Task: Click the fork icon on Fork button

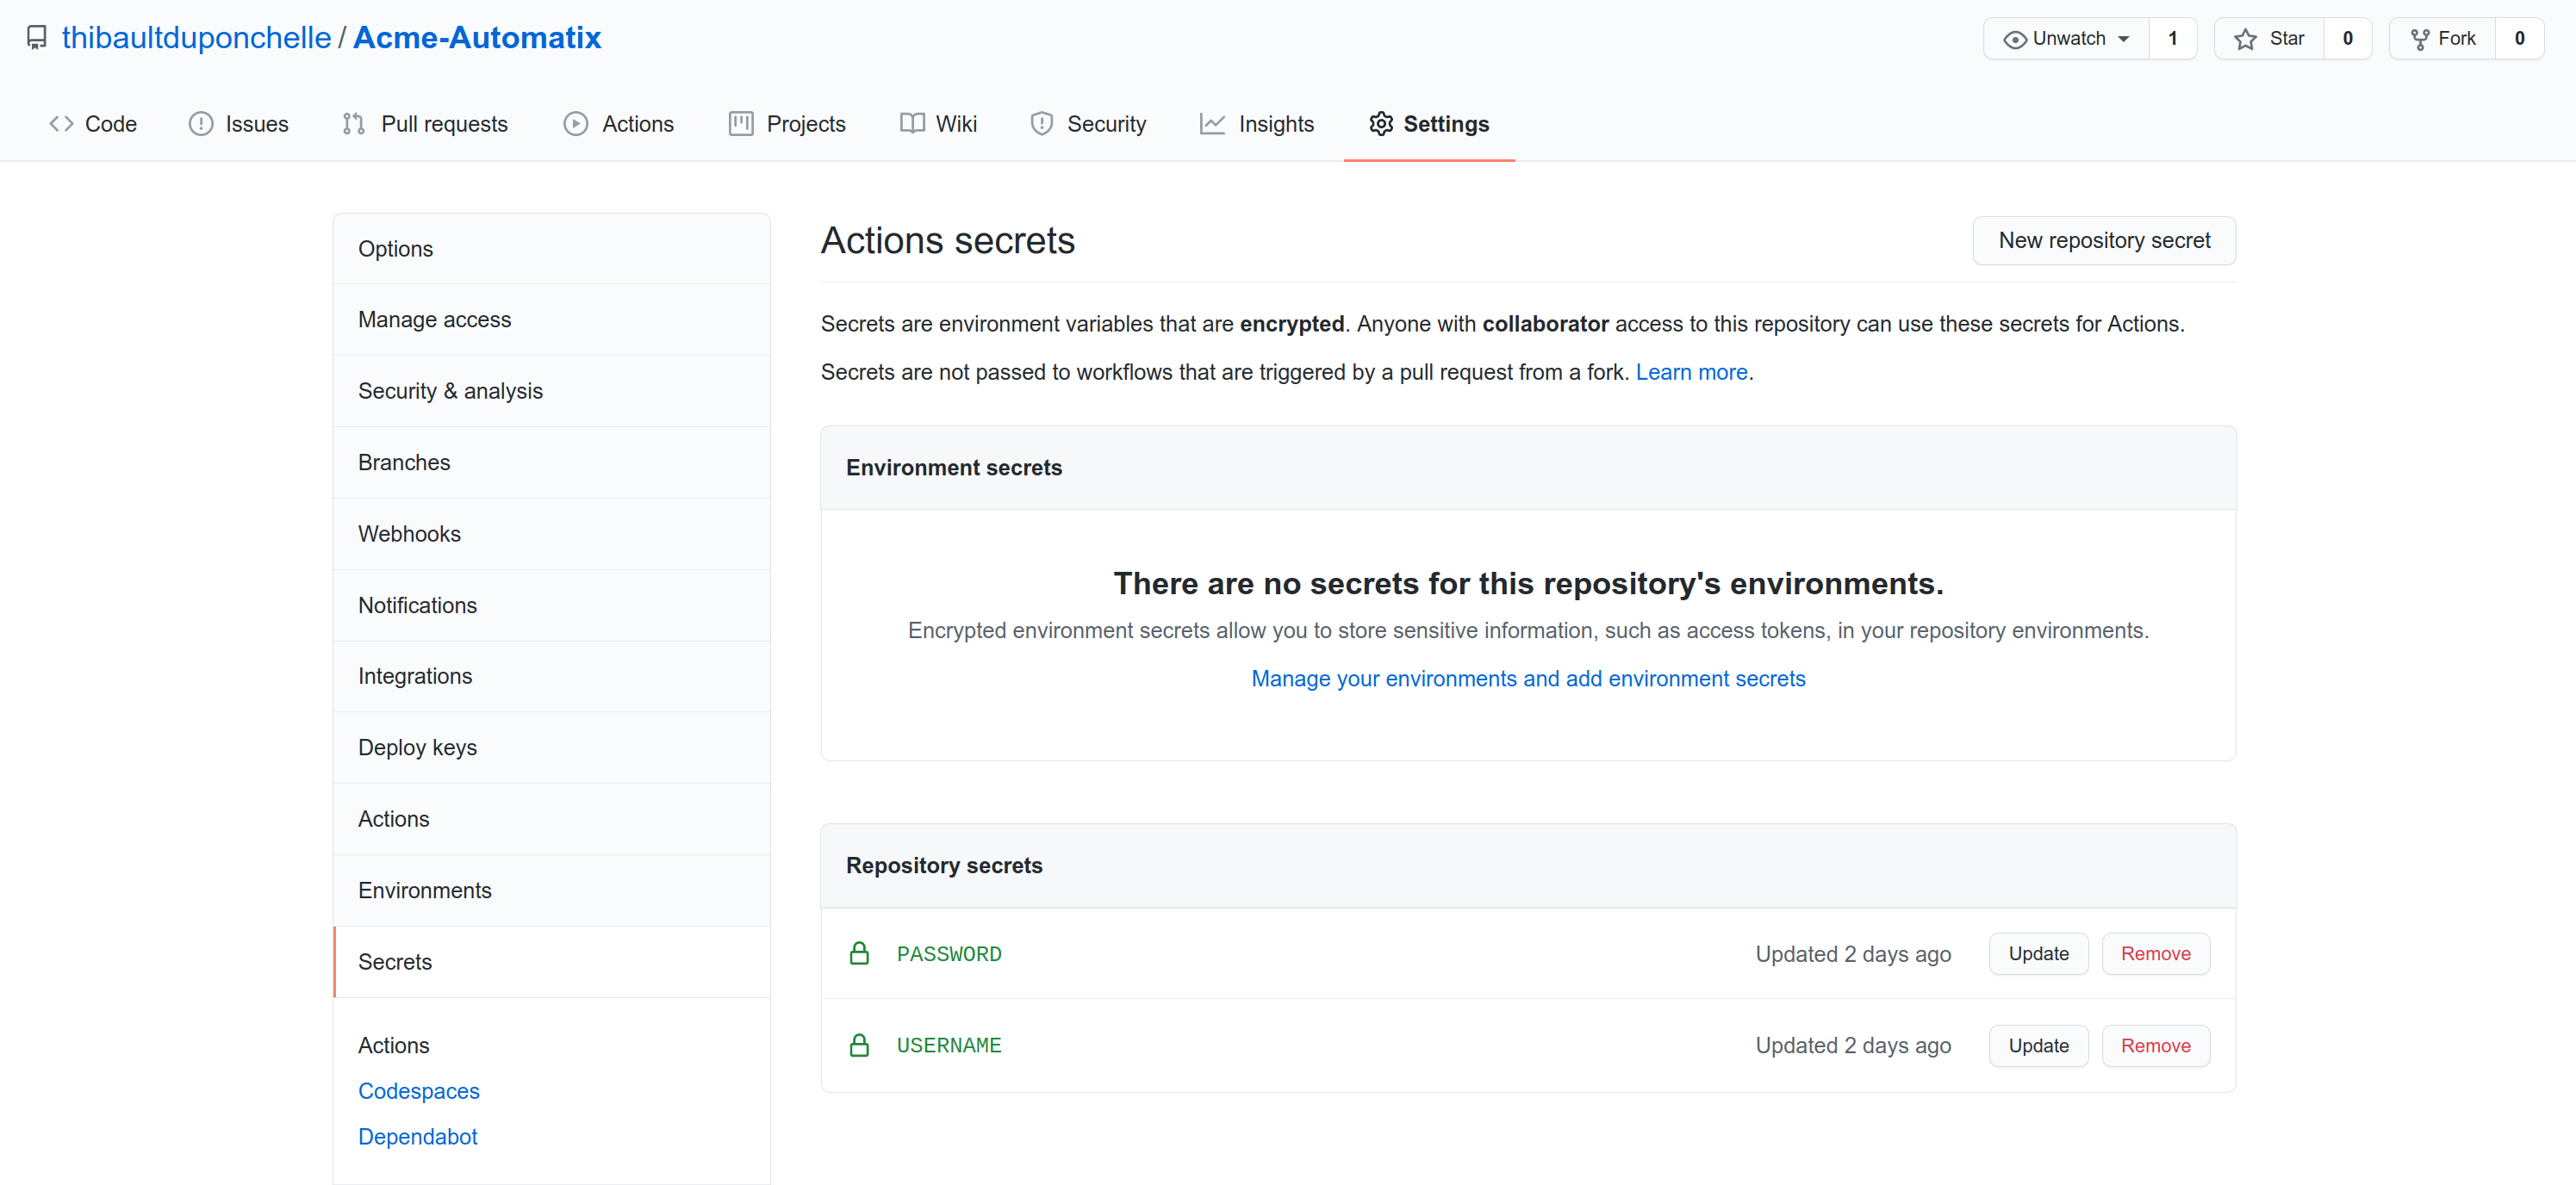Action: coord(2420,39)
